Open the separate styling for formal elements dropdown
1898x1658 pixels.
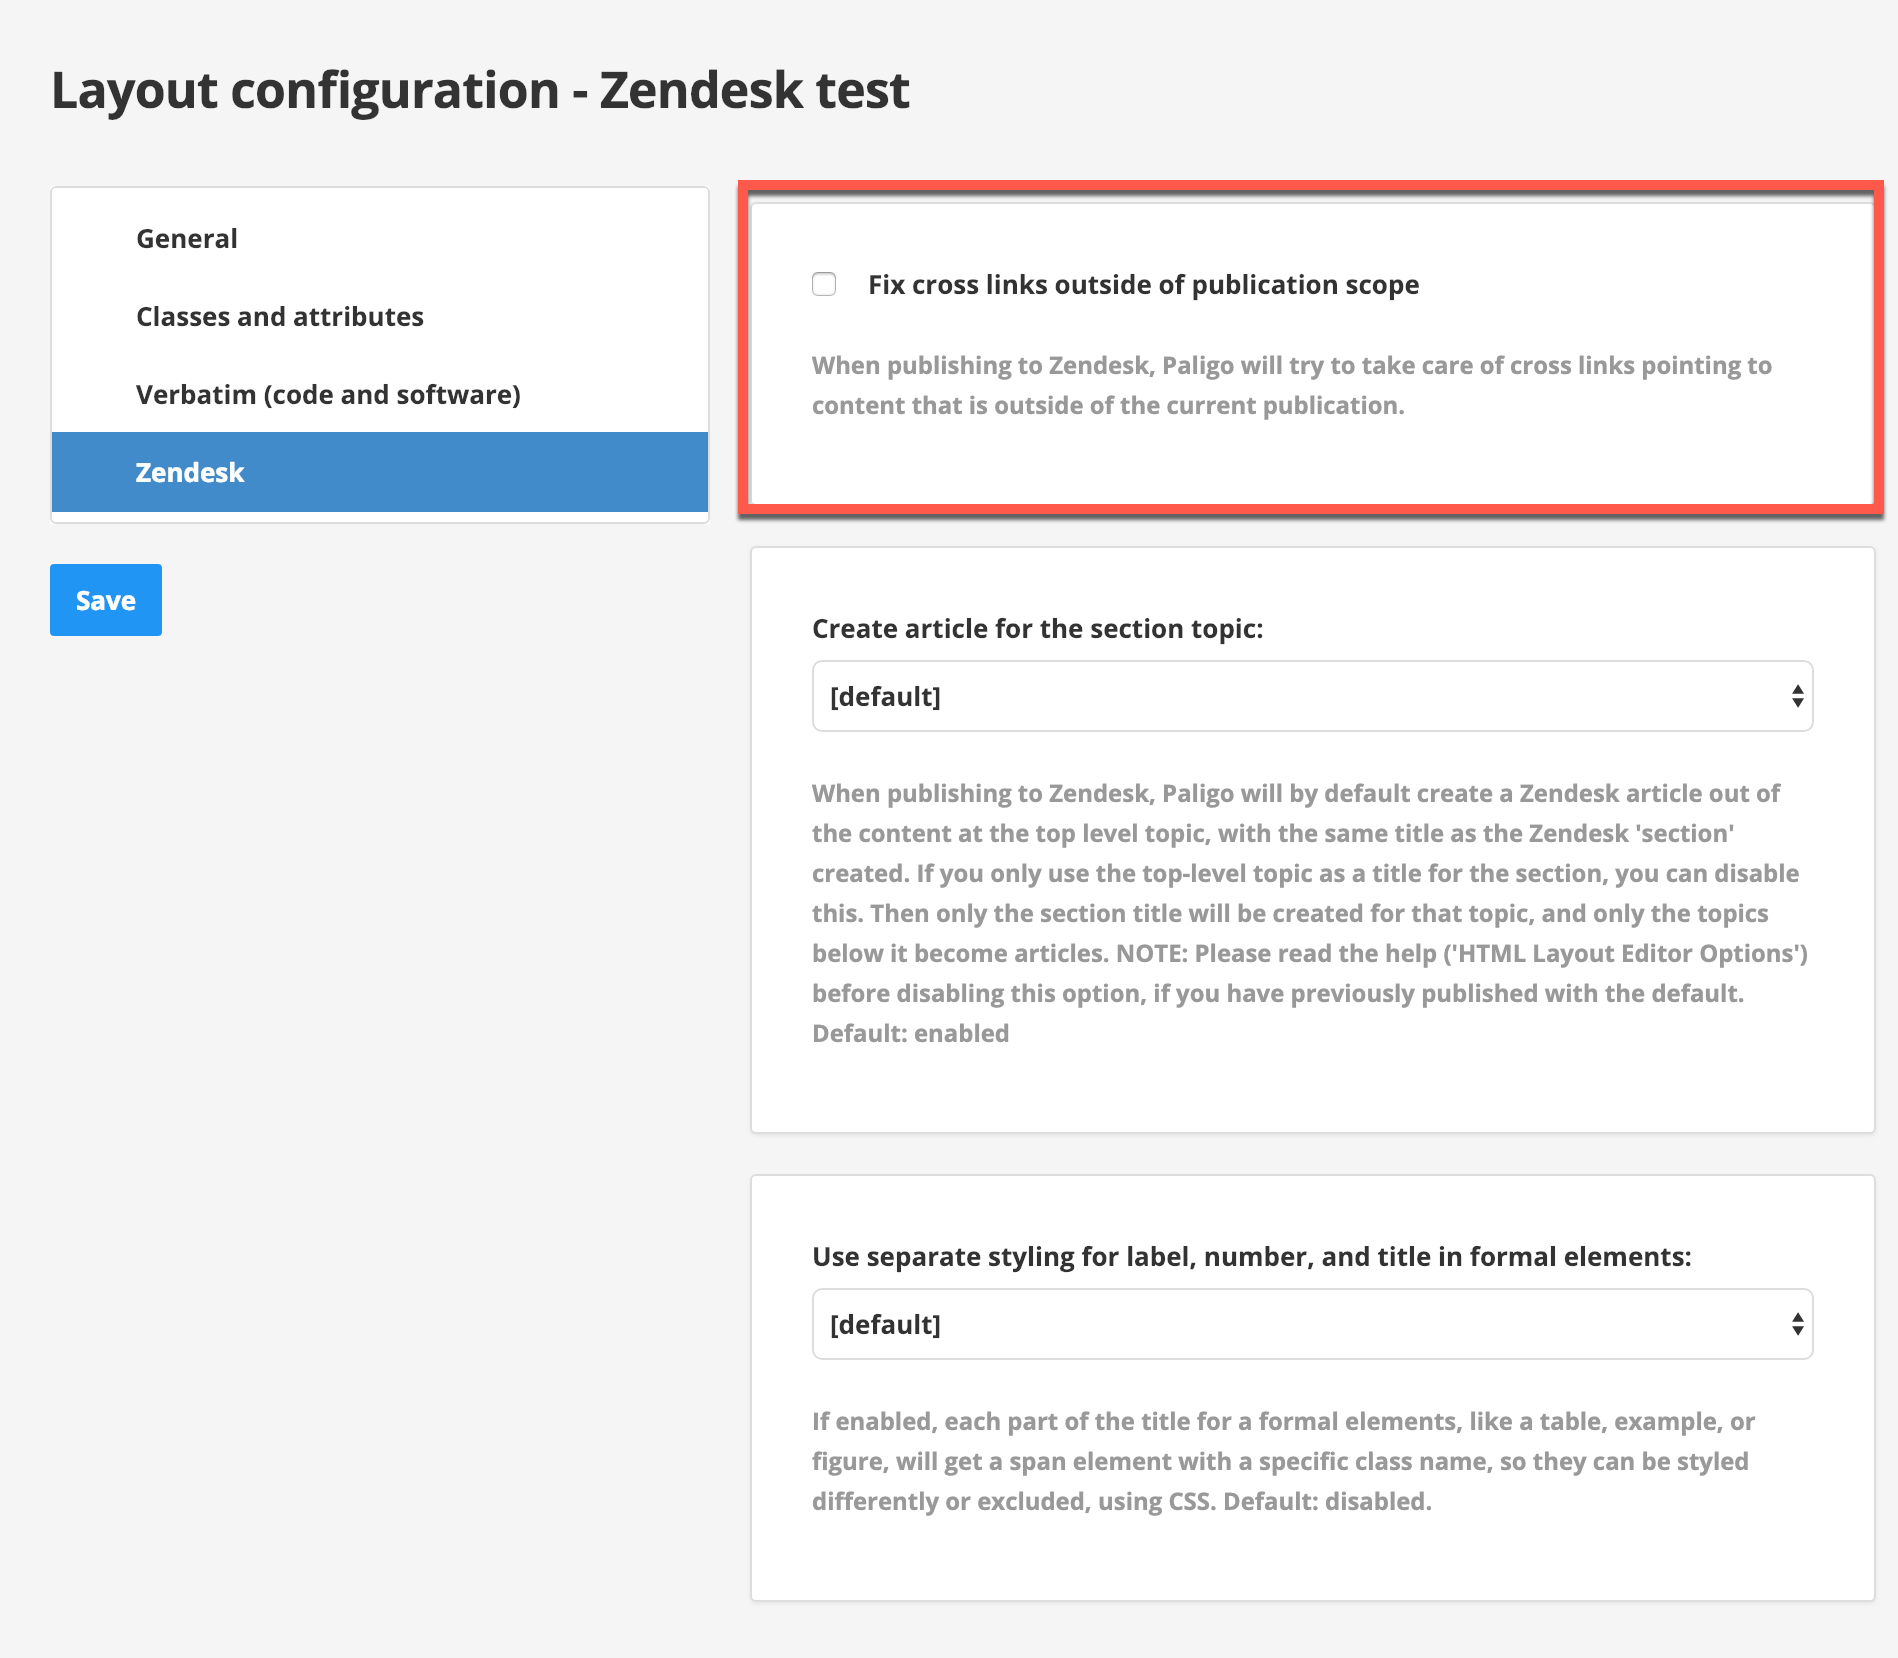[1311, 1323]
